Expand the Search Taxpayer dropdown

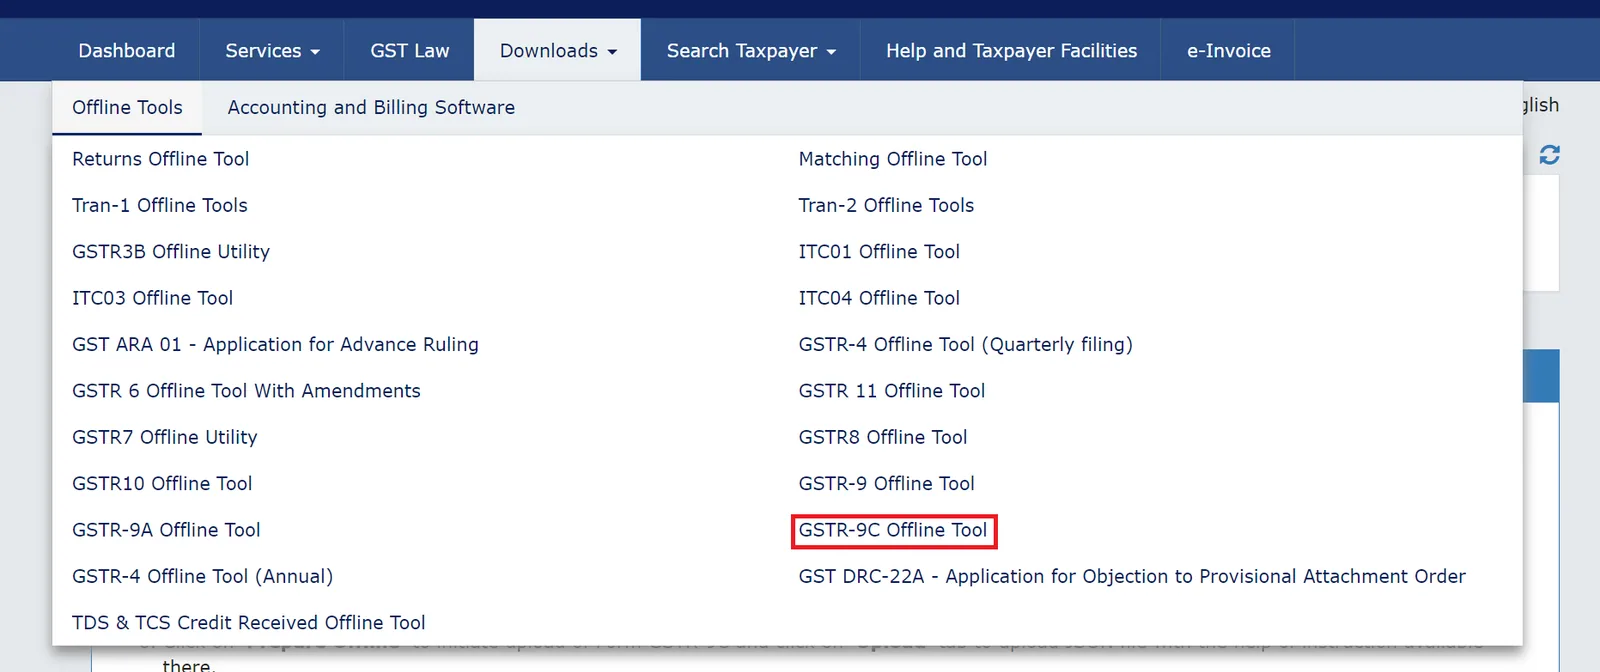point(751,50)
